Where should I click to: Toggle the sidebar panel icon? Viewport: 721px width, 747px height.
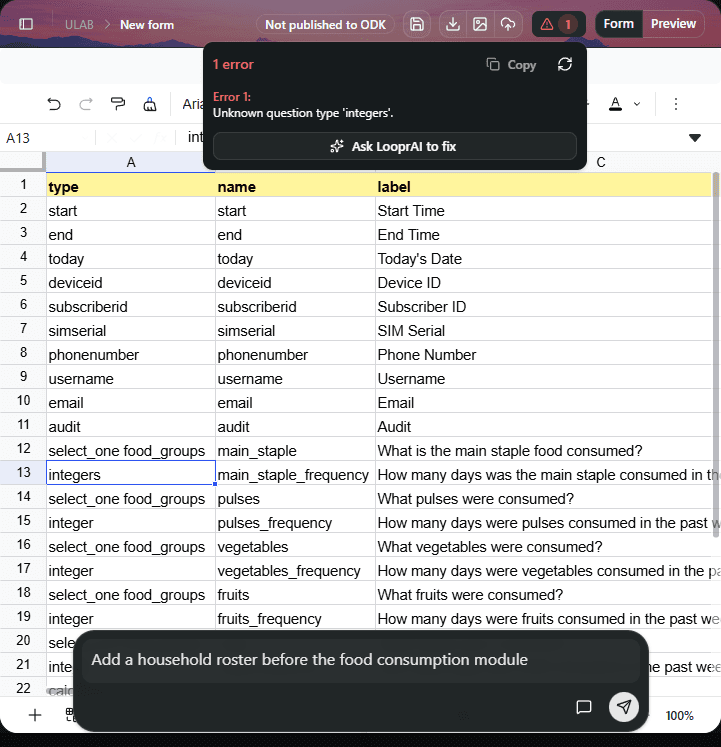coord(26,24)
